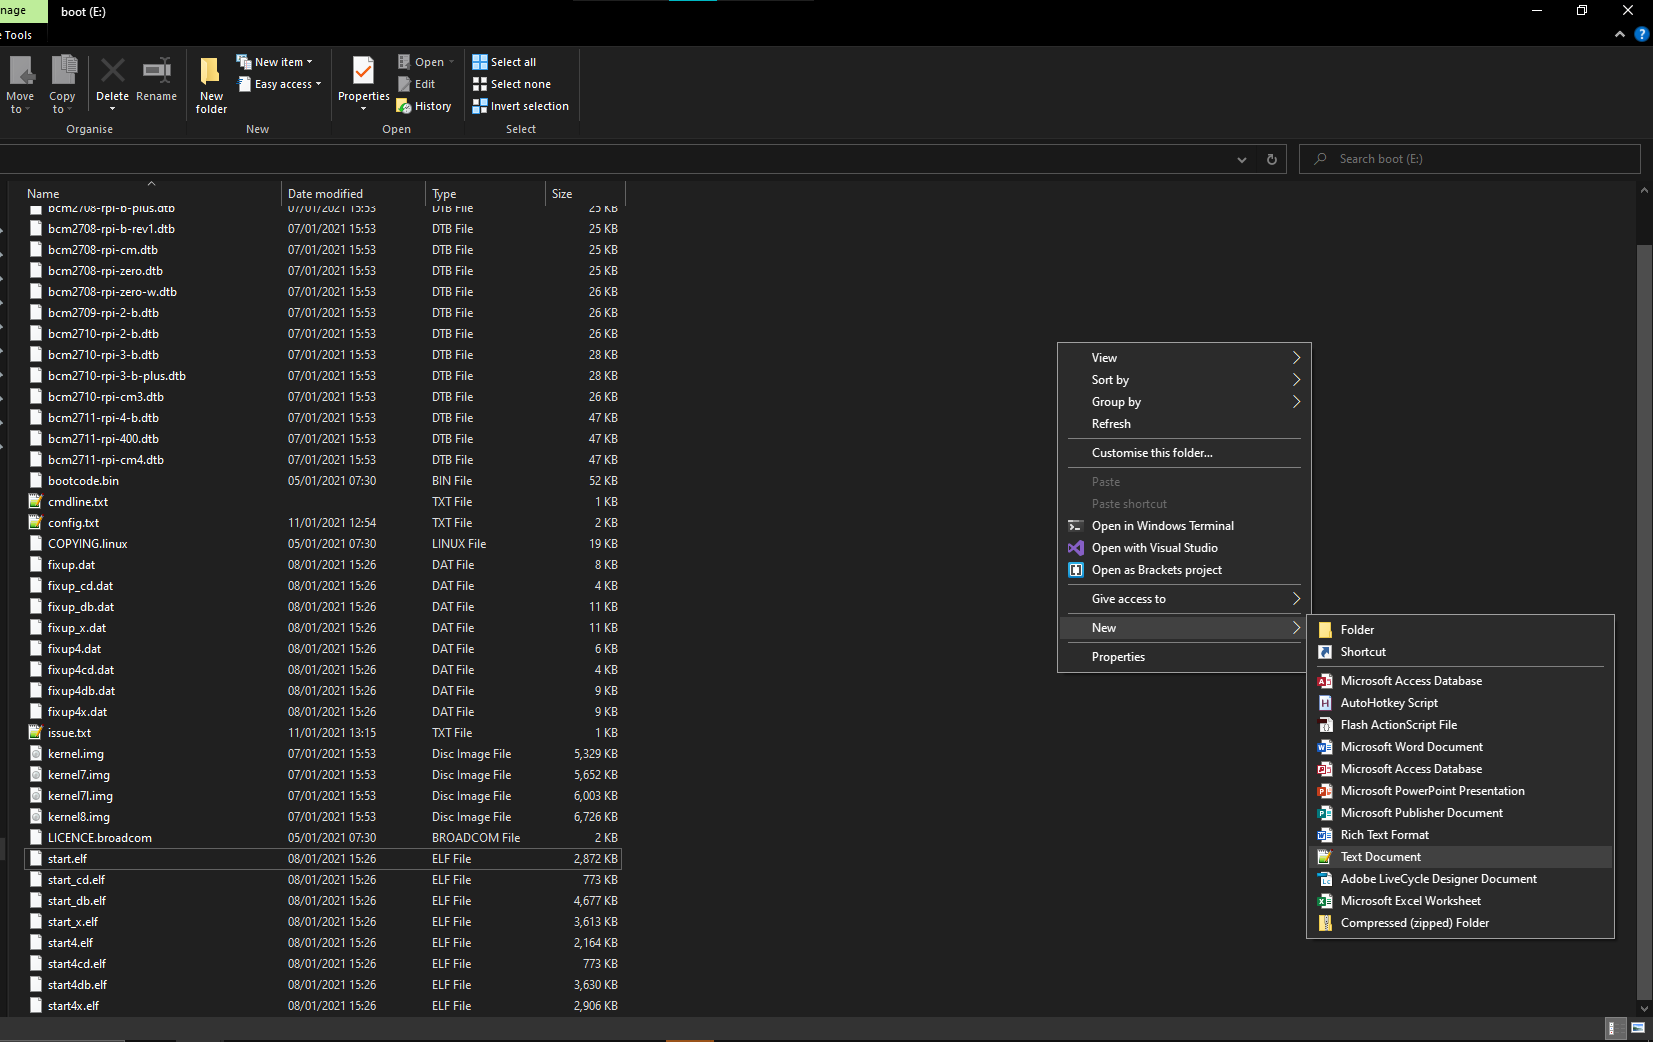1653x1042 pixels.
Task: Select the file config.txt
Action: coord(322,523)
